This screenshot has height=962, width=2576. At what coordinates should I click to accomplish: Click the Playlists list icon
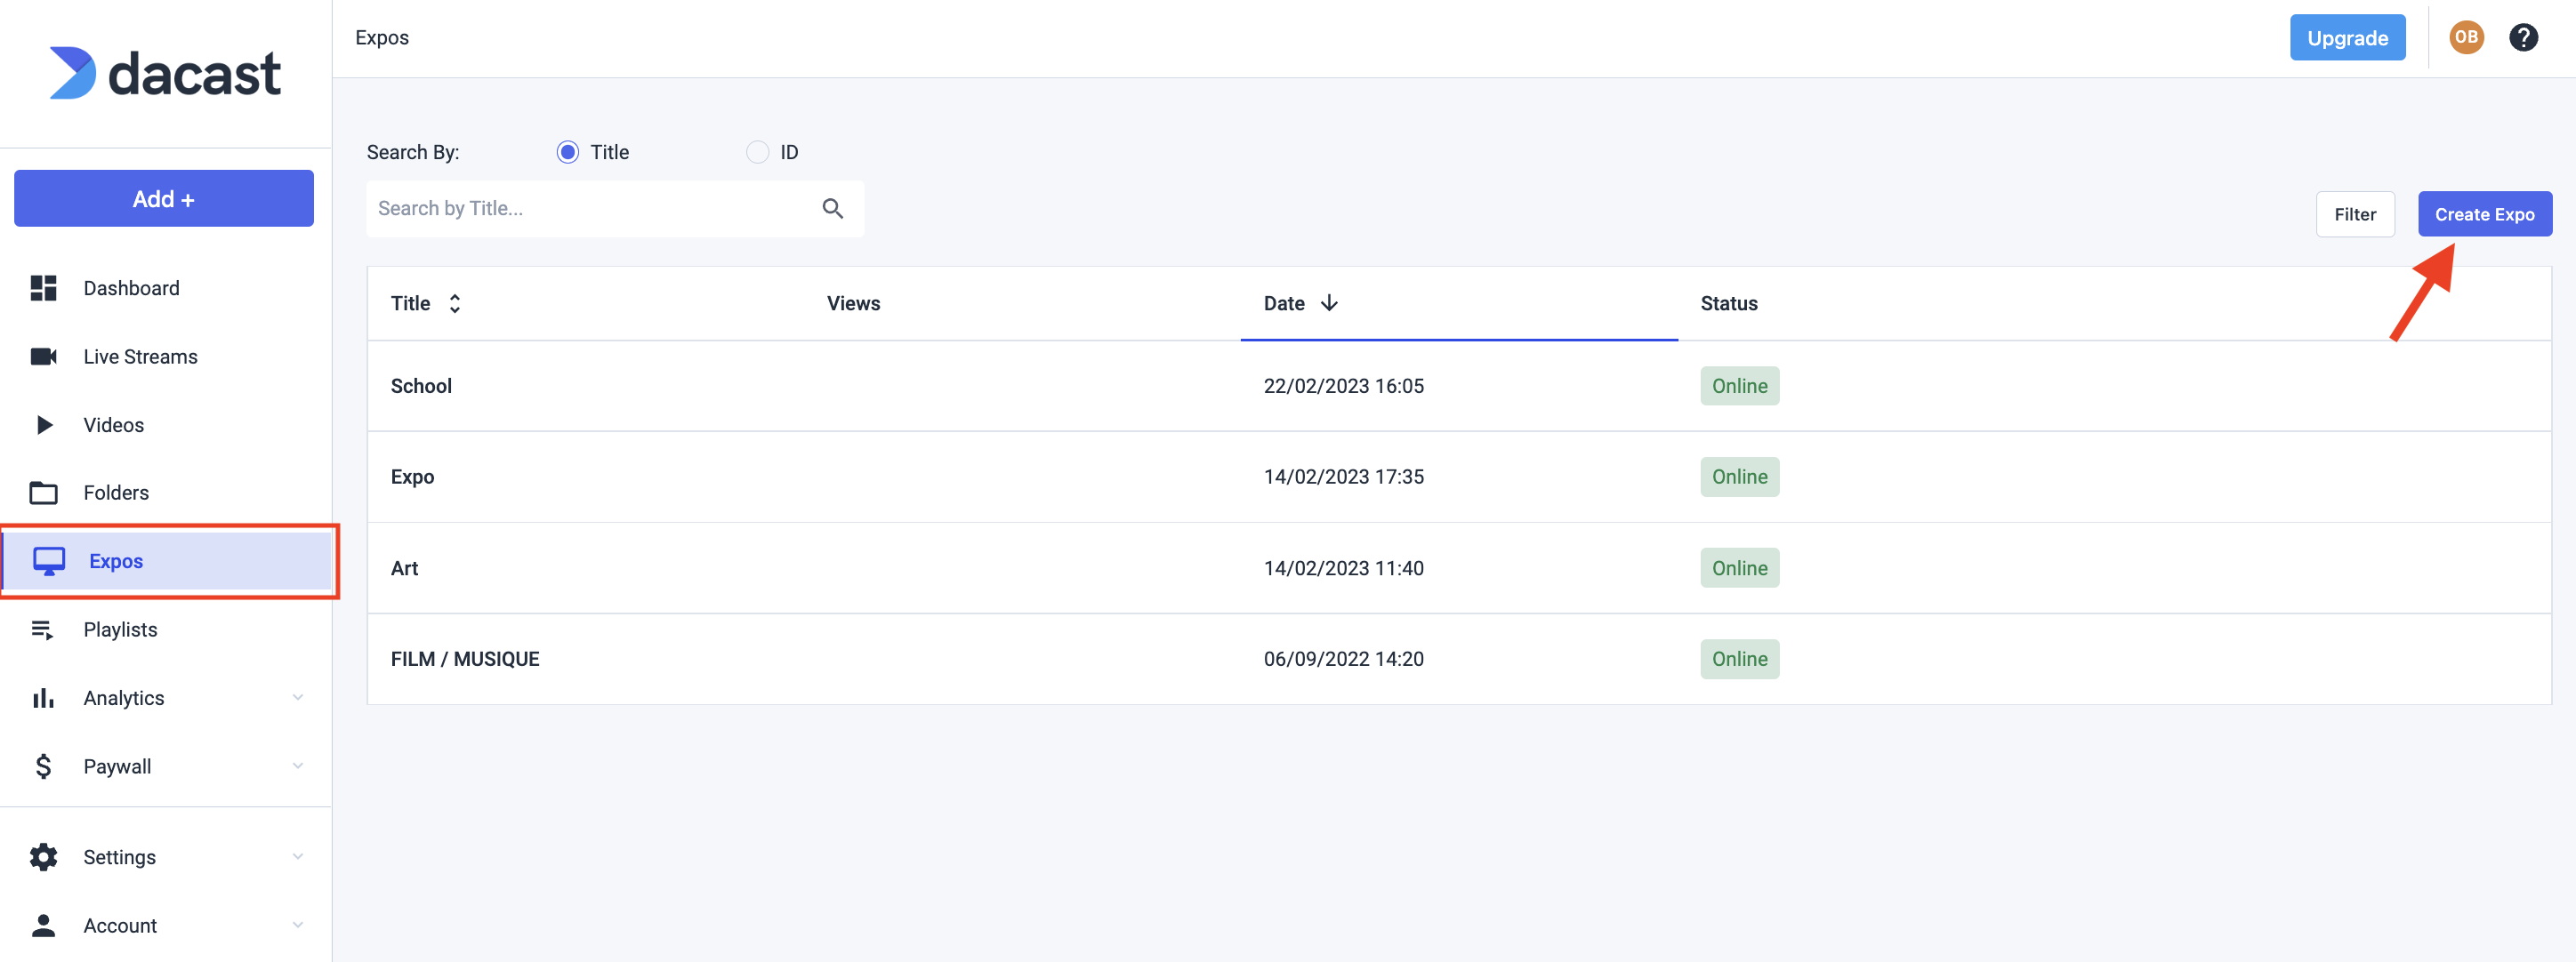coord(42,630)
